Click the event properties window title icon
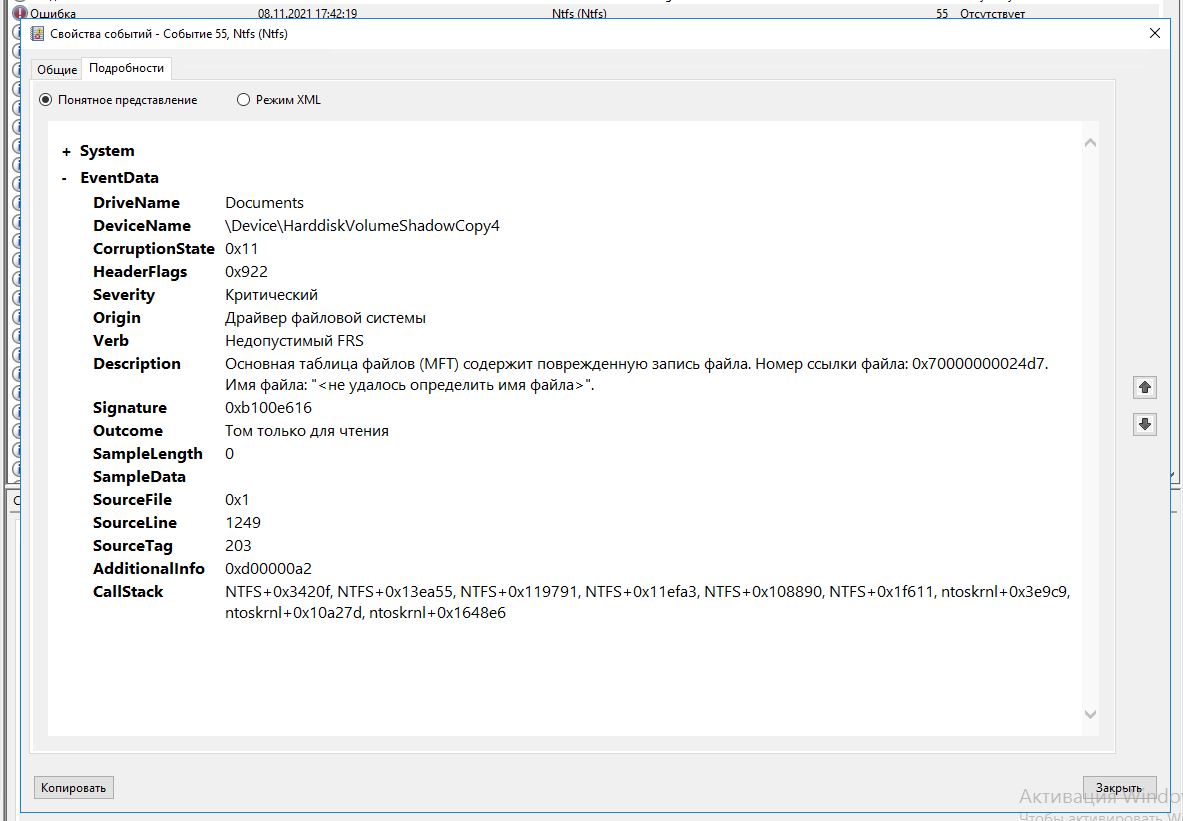 36,33
